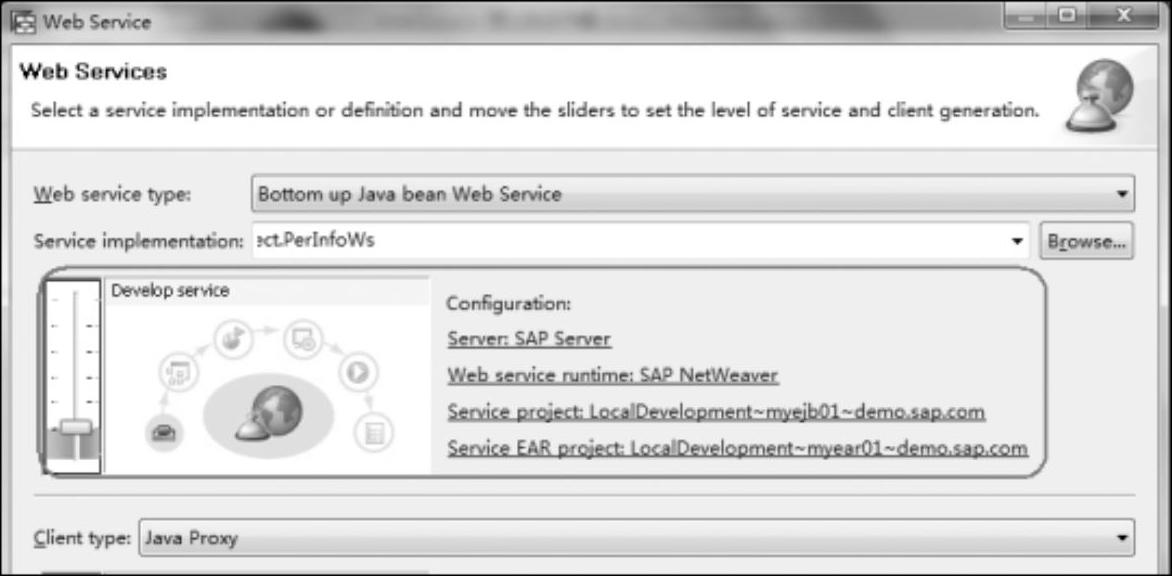Click the Browse button

pyautogui.click(x=1086, y=242)
